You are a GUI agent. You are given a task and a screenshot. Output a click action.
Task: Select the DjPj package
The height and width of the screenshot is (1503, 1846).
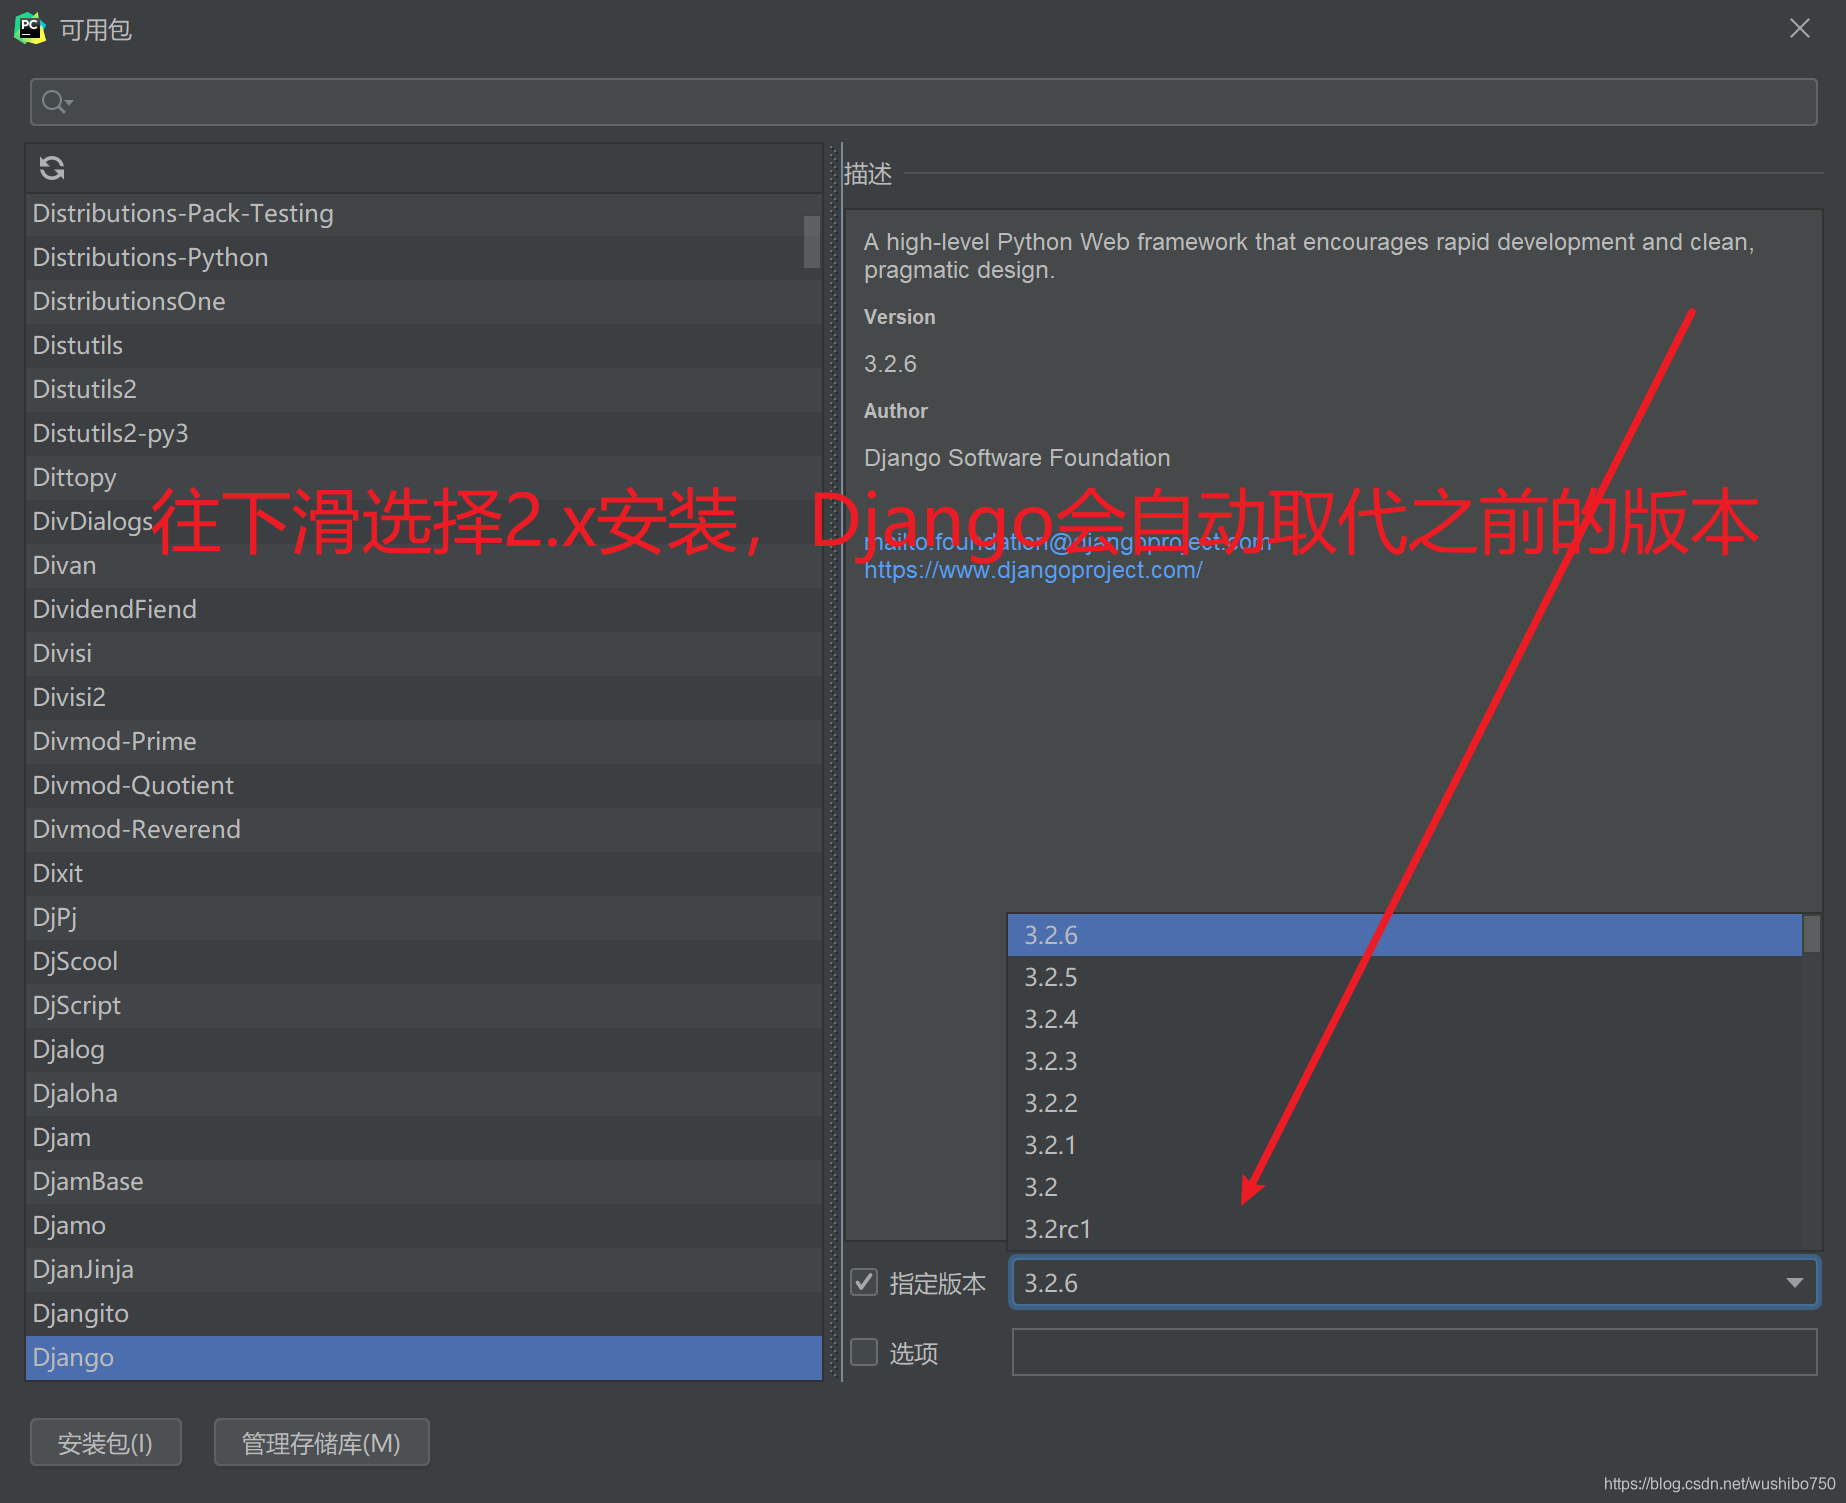[x=424, y=918]
